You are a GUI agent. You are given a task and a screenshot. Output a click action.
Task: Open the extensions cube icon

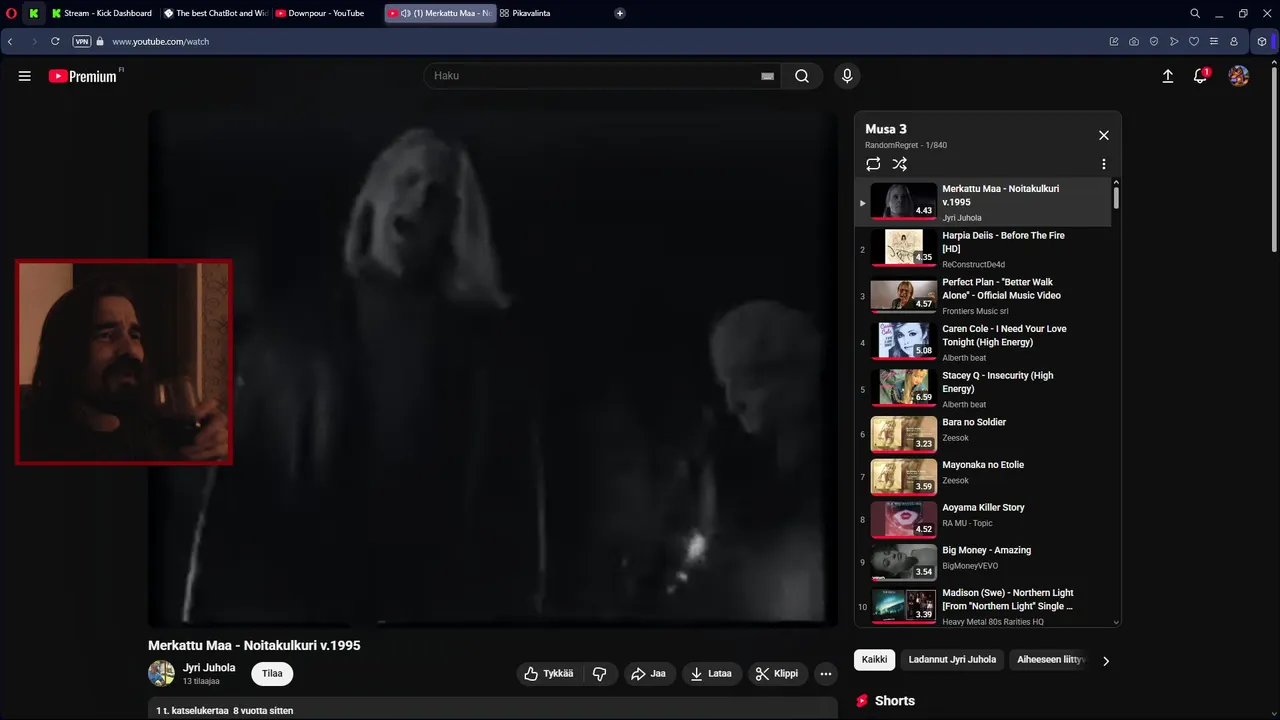click(x=1262, y=42)
